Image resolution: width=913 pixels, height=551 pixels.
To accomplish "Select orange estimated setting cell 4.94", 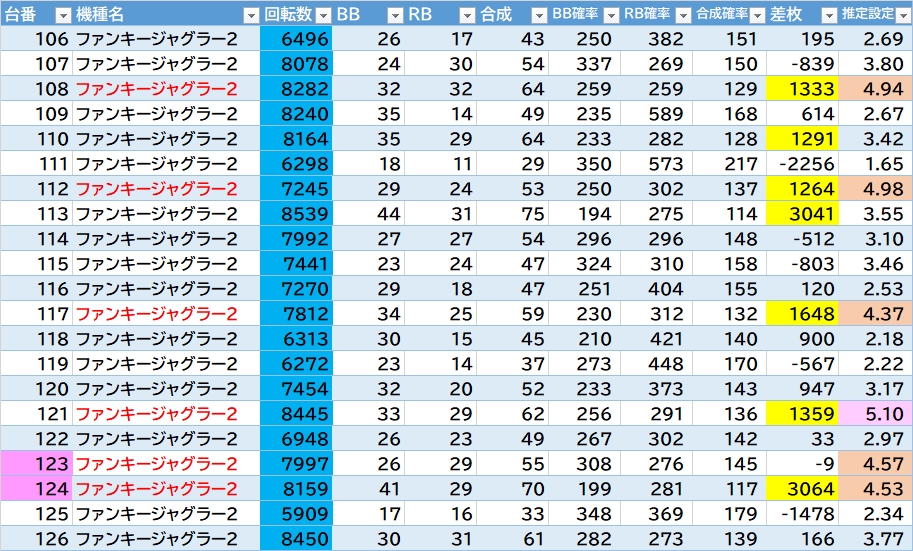I will (x=876, y=89).
